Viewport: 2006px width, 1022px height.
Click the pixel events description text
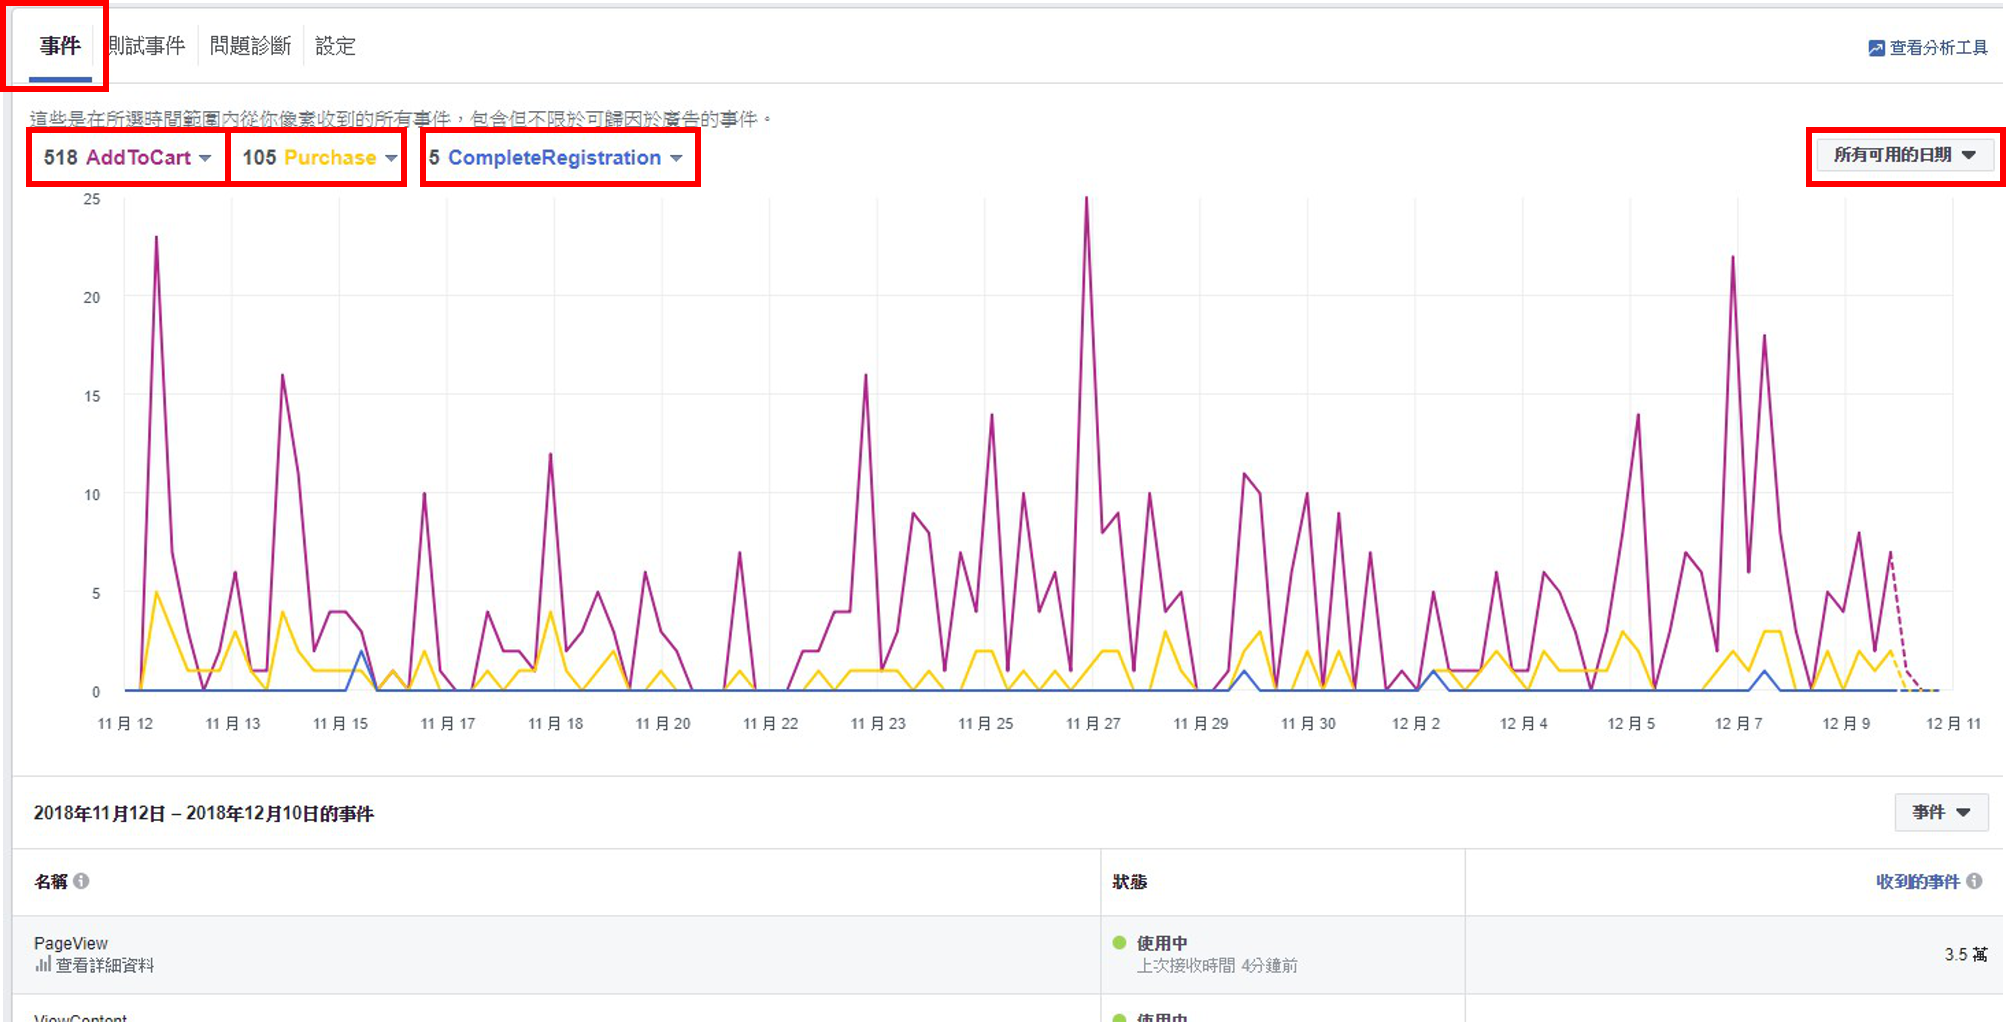400,119
